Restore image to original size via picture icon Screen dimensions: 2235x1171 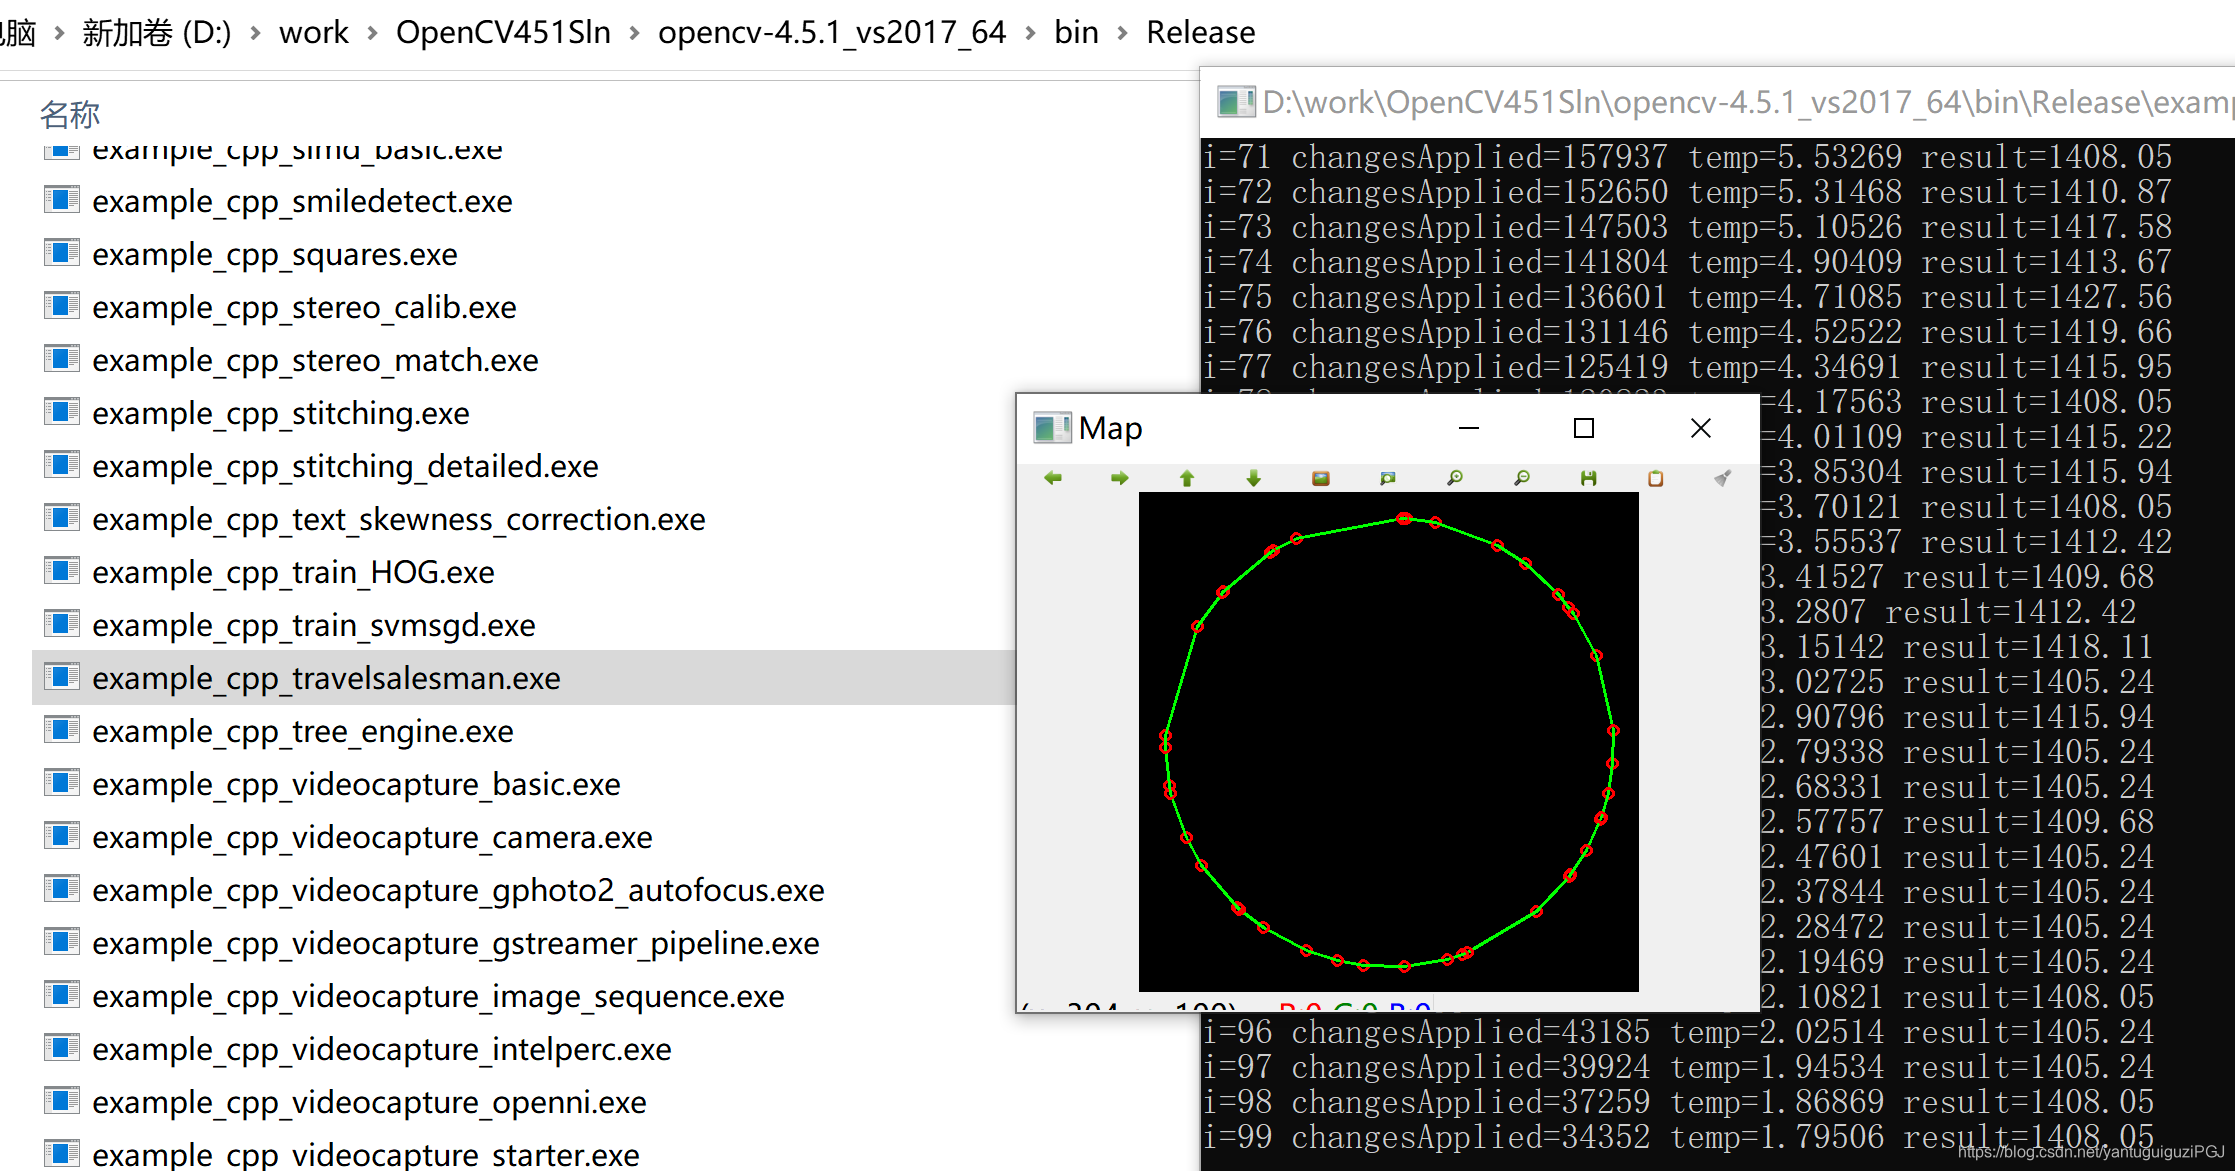[1320, 478]
